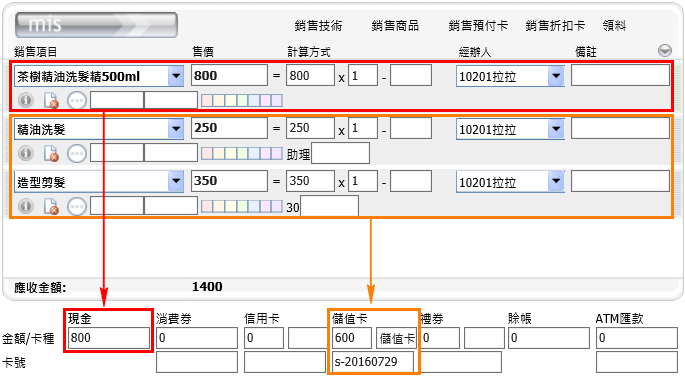Click 備註 field in 造型剪髮 row

tap(620, 181)
